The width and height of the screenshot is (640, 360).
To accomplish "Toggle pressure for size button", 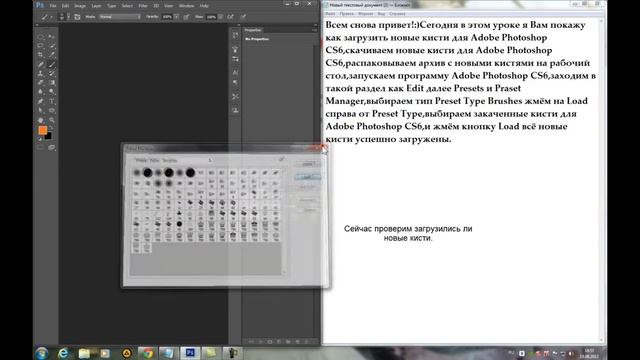I will (x=243, y=17).
